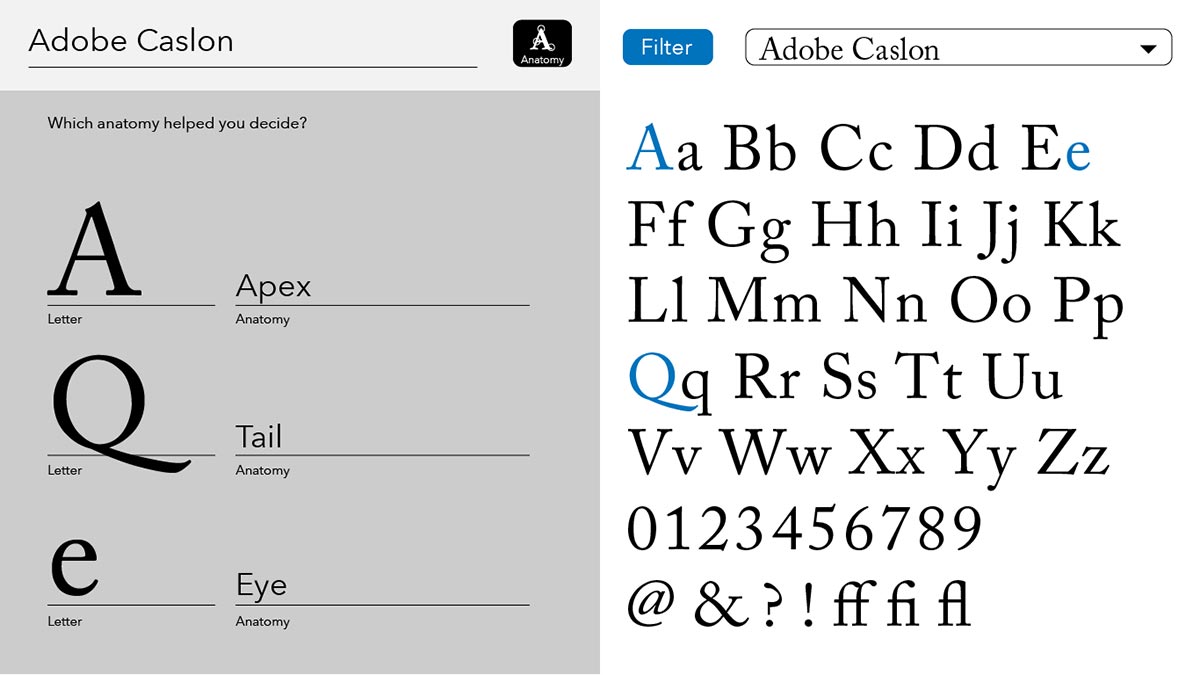Select the Pp glyph pair

[1092, 306]
